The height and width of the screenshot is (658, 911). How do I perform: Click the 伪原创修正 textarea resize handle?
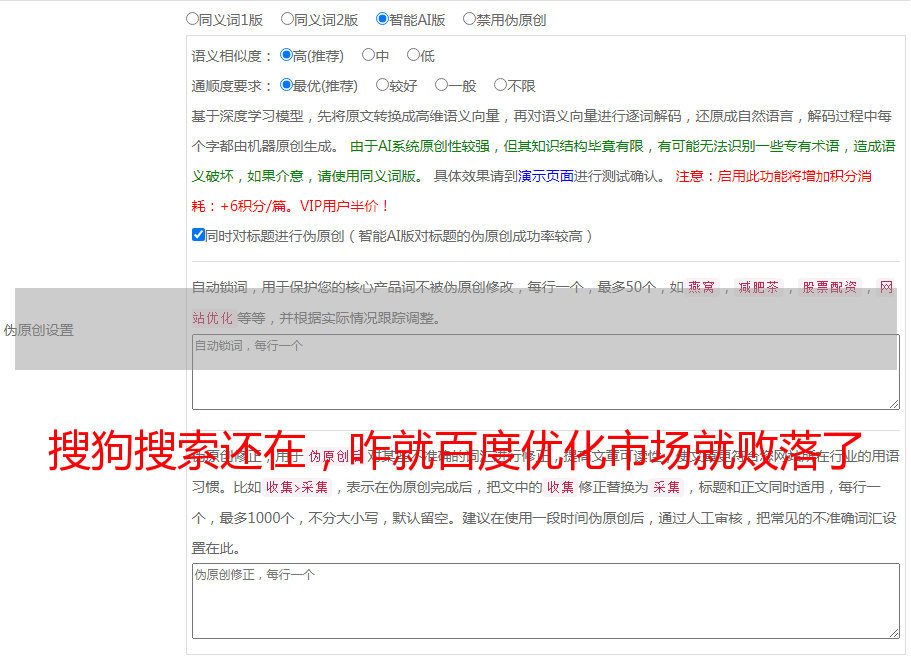[893, 632]
